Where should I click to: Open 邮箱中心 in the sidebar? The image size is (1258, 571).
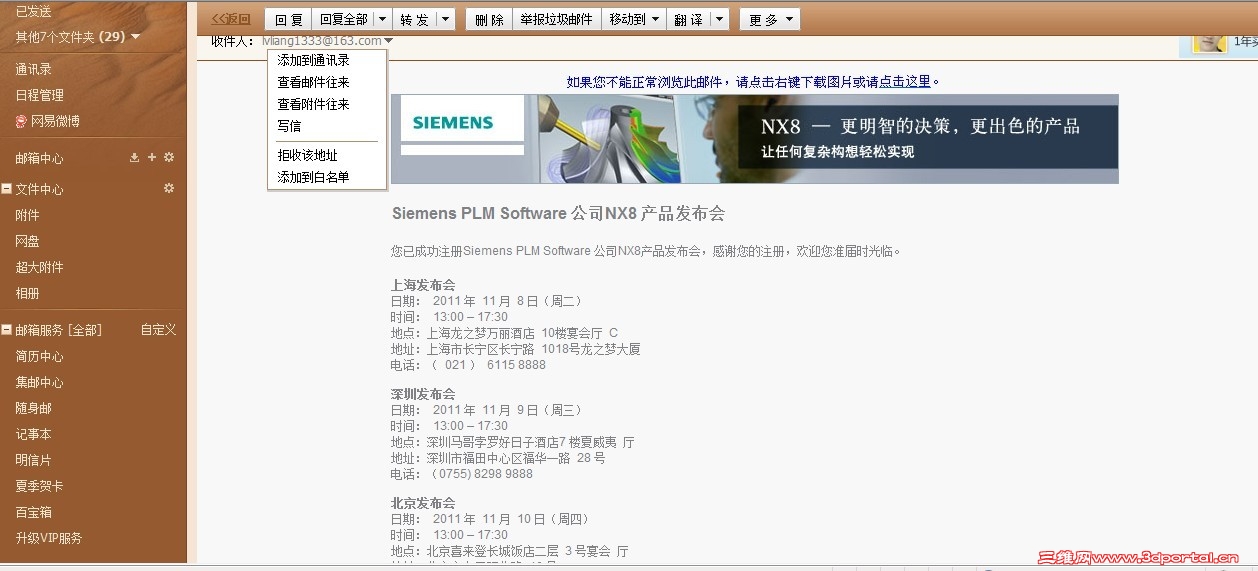pyautogui.click(x=39, y=158)
